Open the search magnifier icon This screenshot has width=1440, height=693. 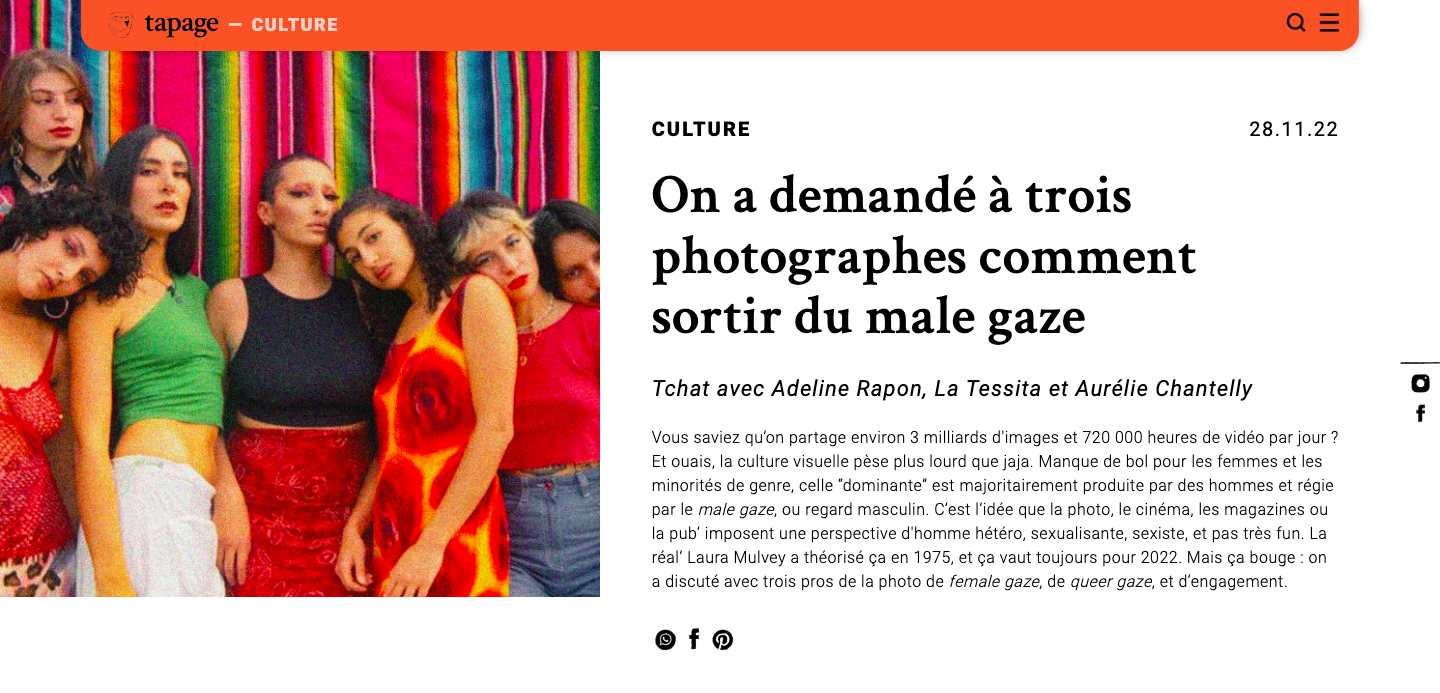coord(1296,23)
